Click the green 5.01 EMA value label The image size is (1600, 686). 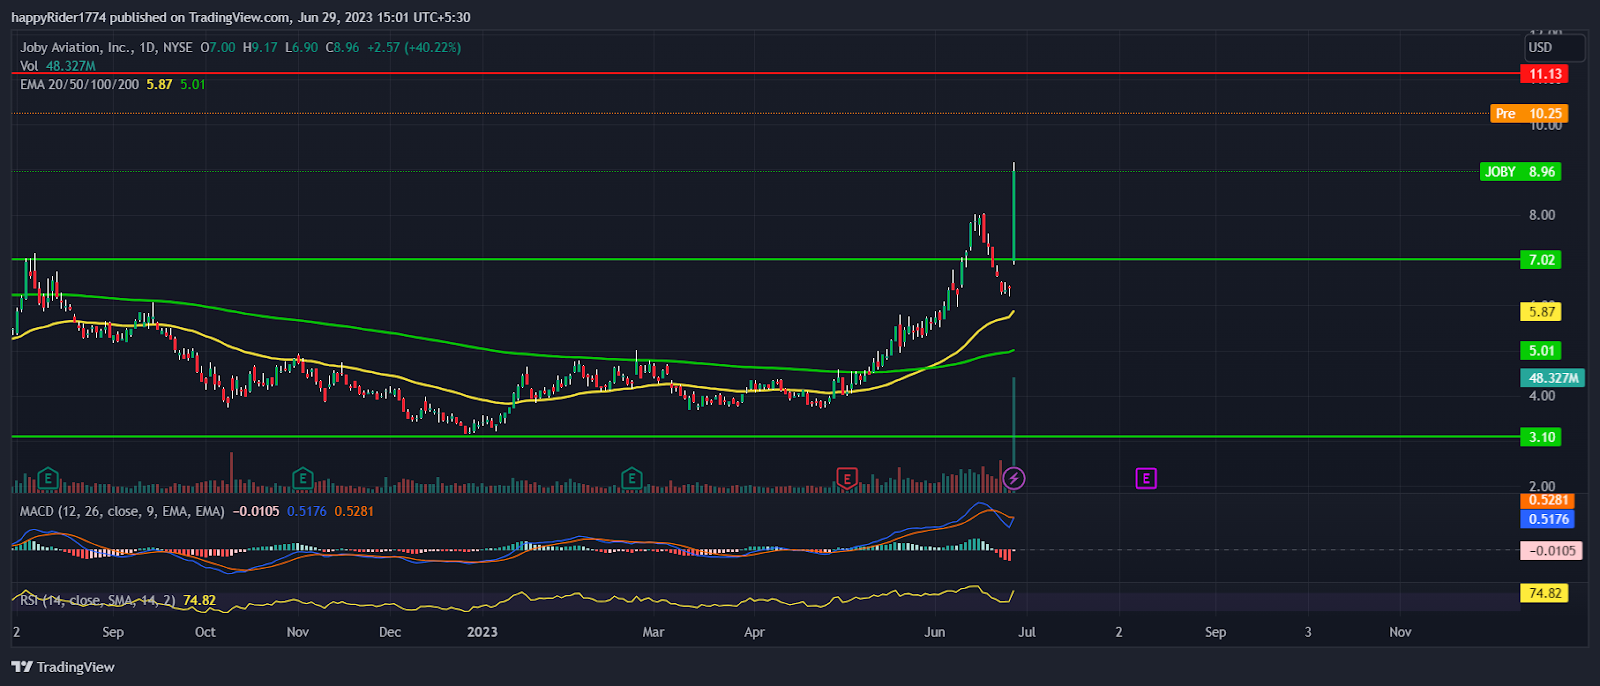coord(1541,351)
